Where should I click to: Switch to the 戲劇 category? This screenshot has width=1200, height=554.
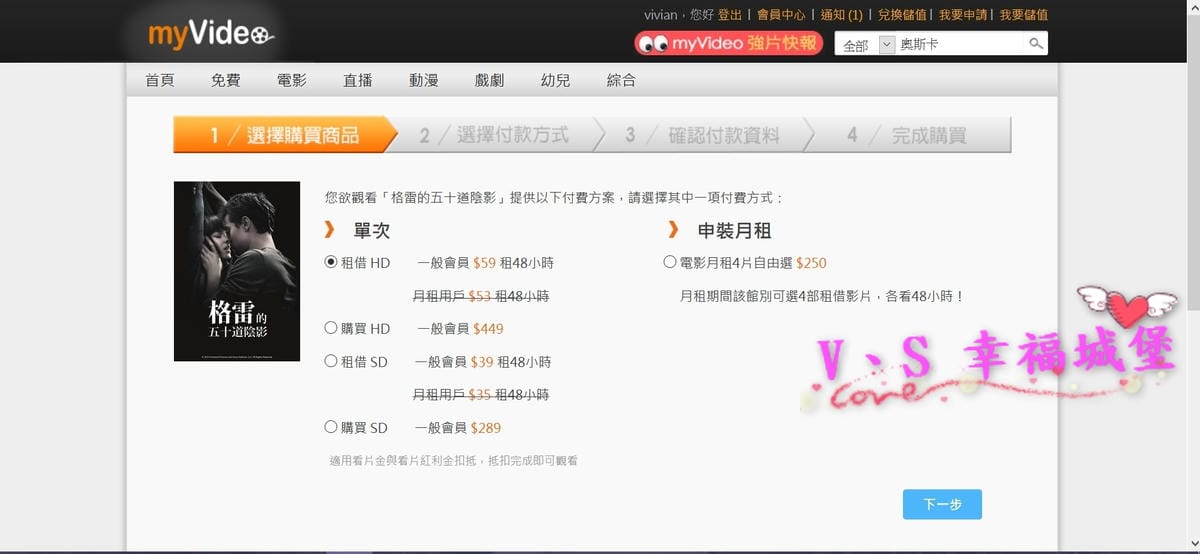489,80
